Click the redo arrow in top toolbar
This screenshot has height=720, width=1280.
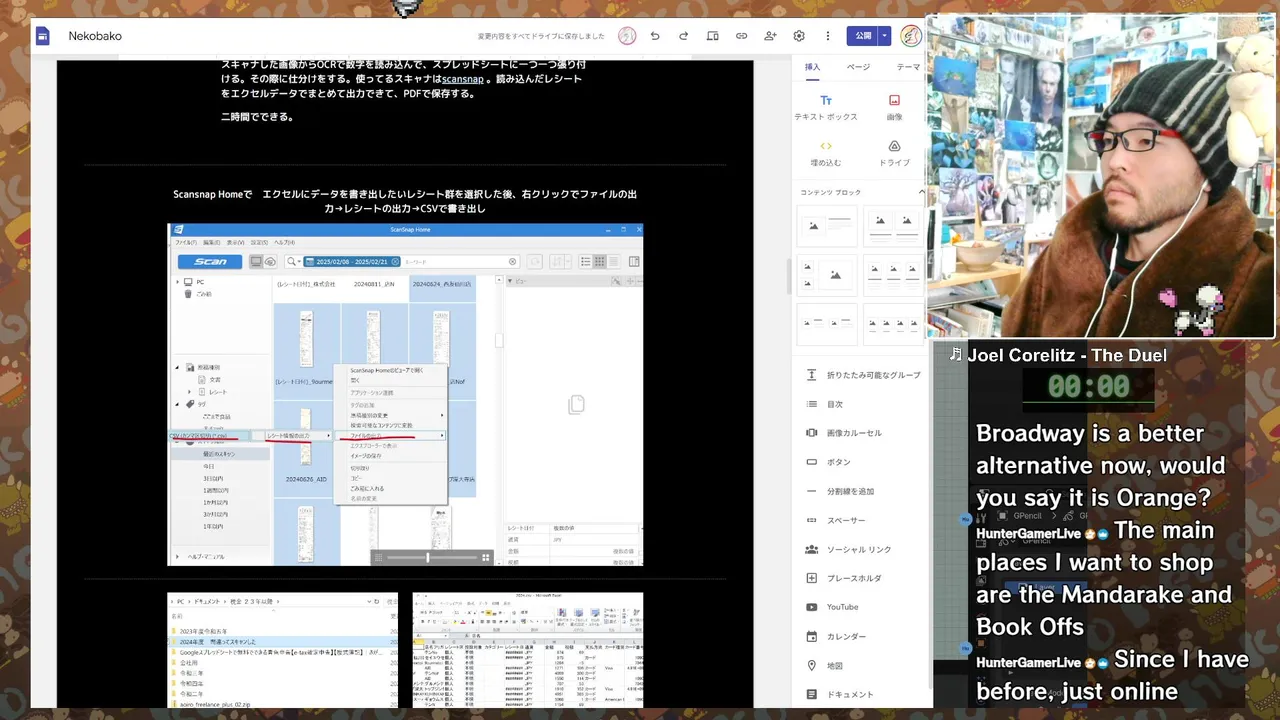click(x=684, y=36)
